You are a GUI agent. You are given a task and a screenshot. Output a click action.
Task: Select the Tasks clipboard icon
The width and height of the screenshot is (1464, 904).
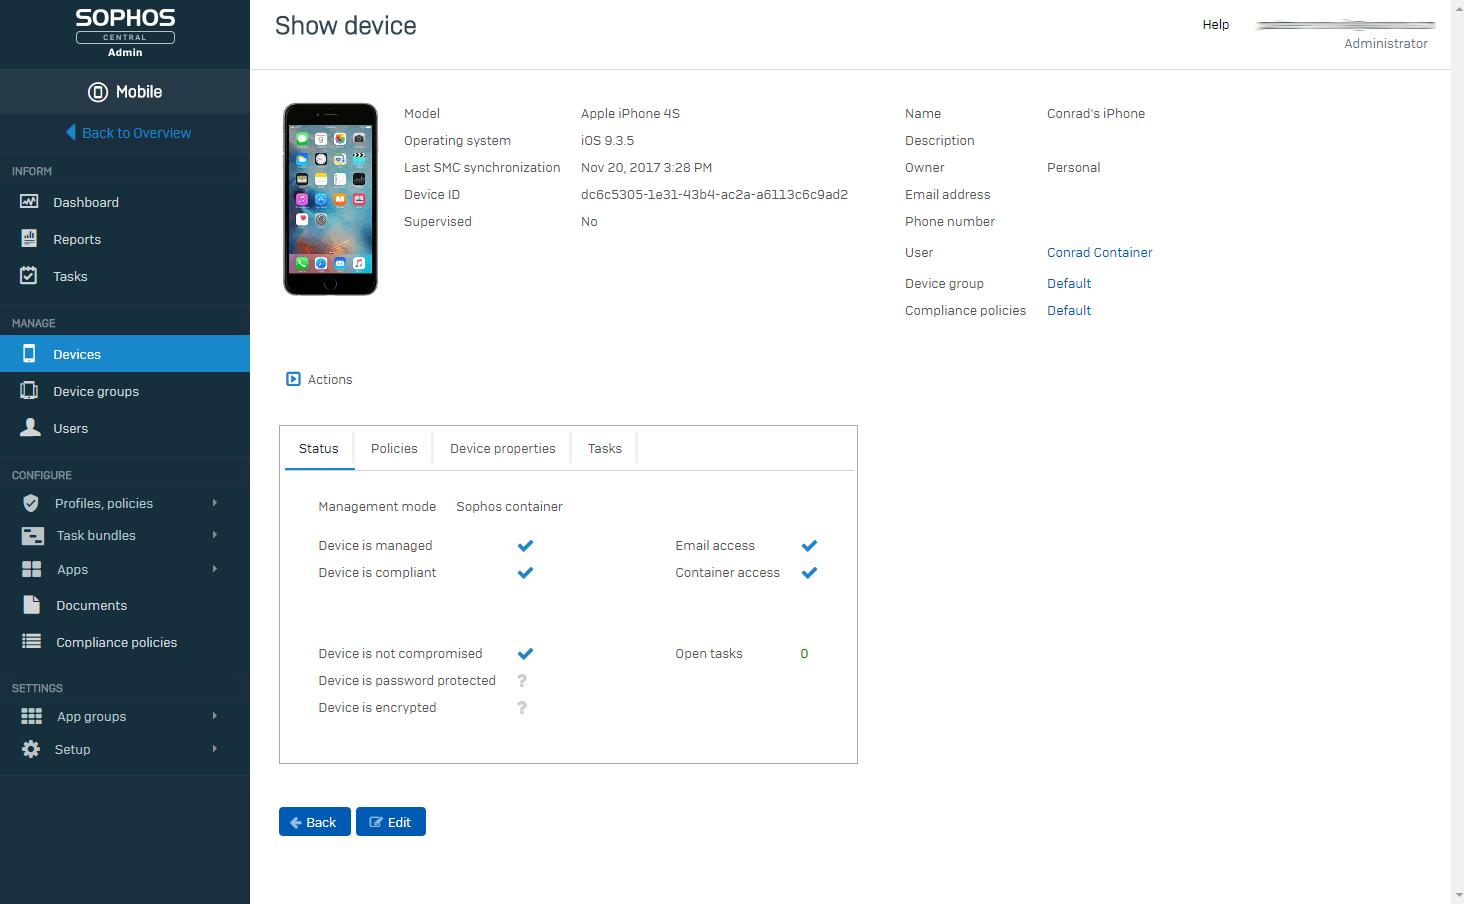coord(29,276)
